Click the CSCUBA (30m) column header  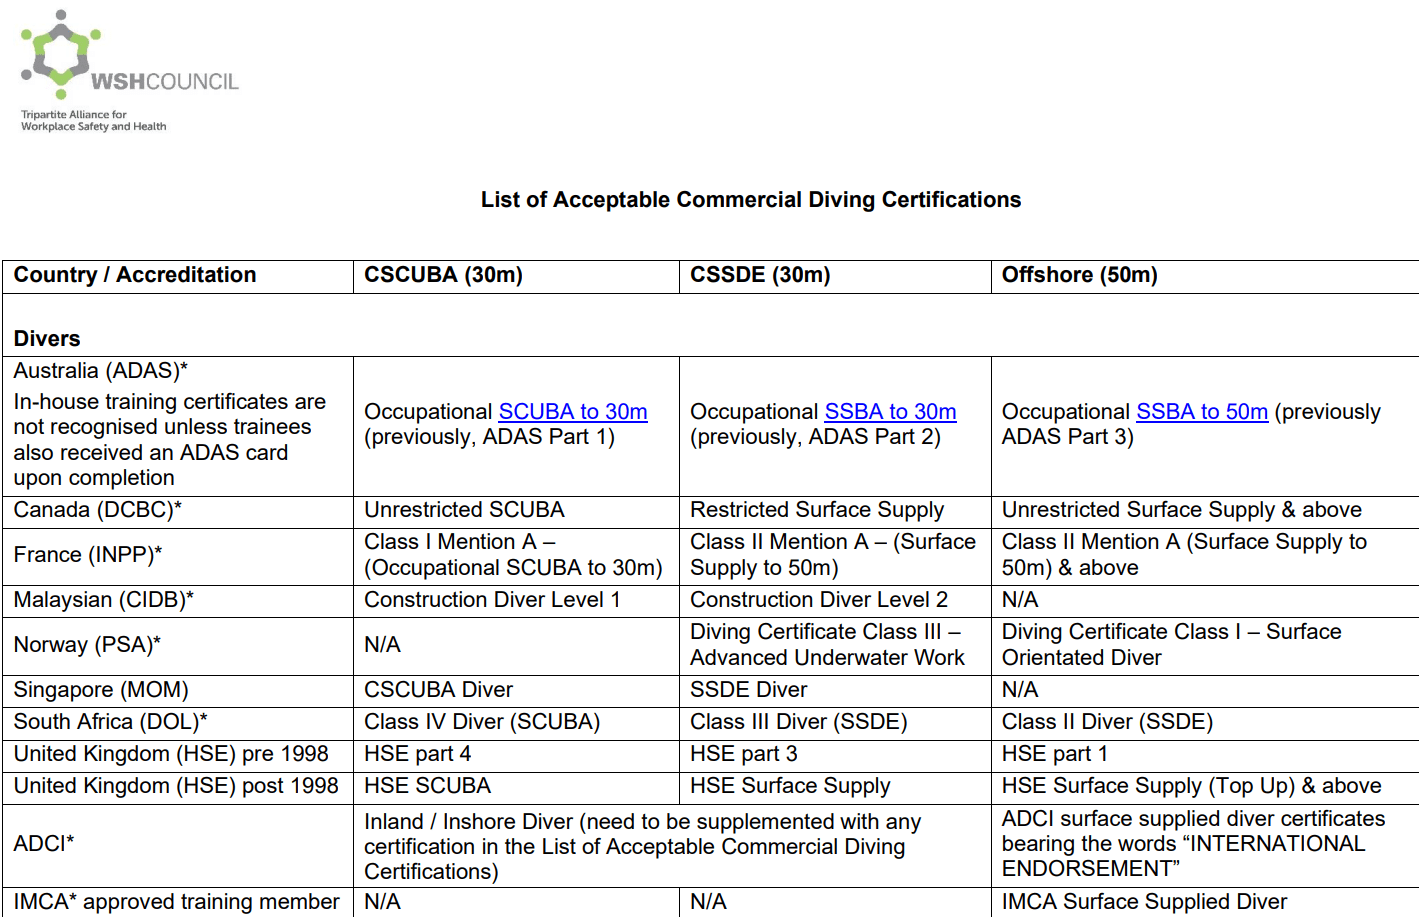[x=443, y=275]
